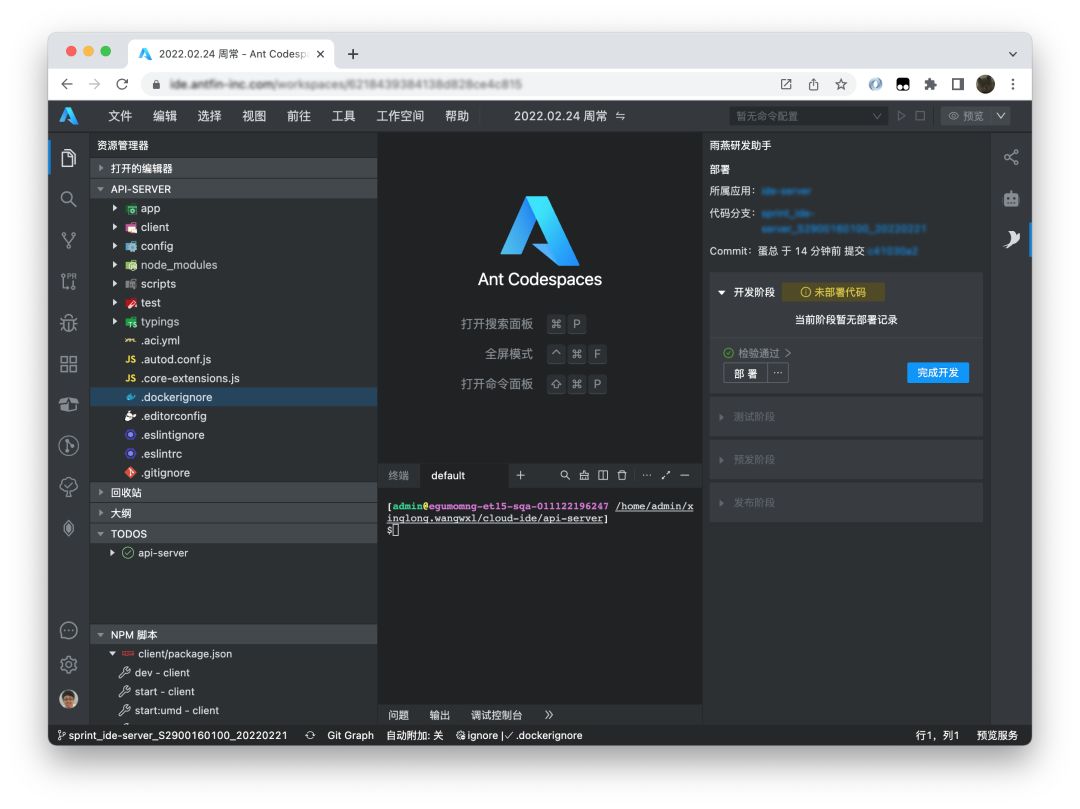Expand the 回收站 section
The image size is (1080, 809).
click(x=233, y=492)
